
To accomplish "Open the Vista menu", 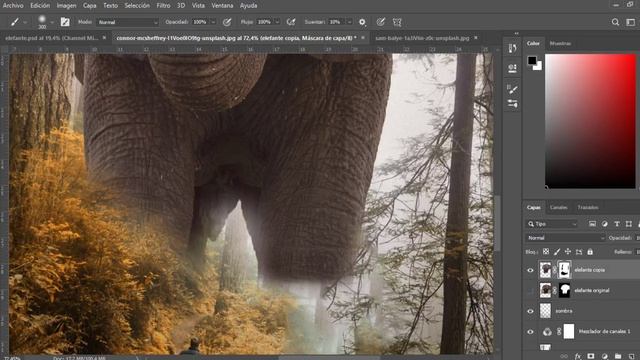I will (198, 6).
